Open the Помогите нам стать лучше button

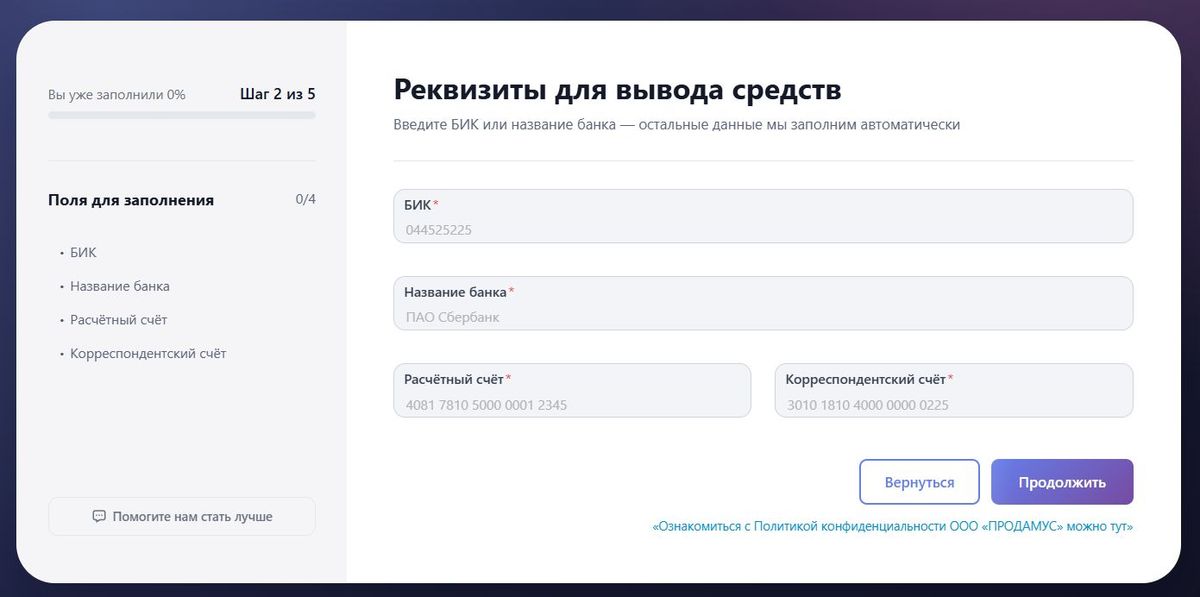click(x=182, y=517)
